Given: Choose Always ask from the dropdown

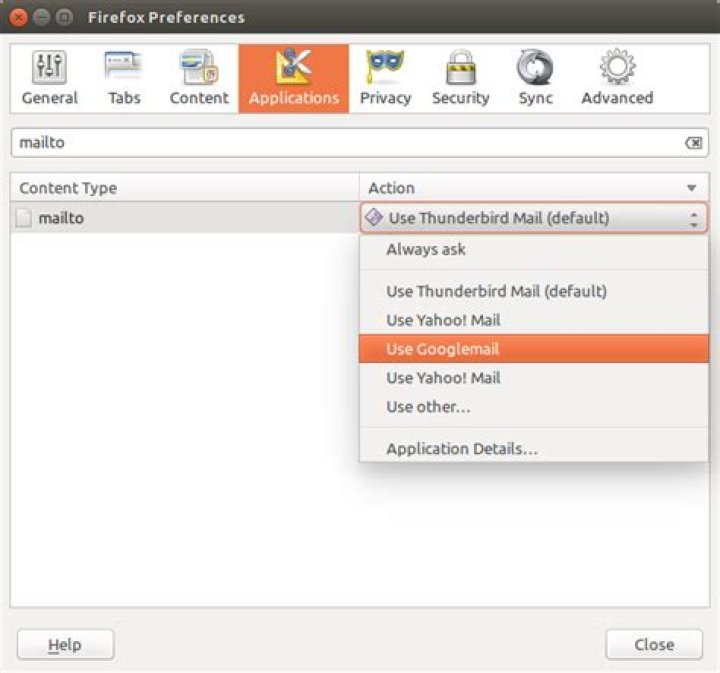Looking at the screenshot, I should click(534, 250).
